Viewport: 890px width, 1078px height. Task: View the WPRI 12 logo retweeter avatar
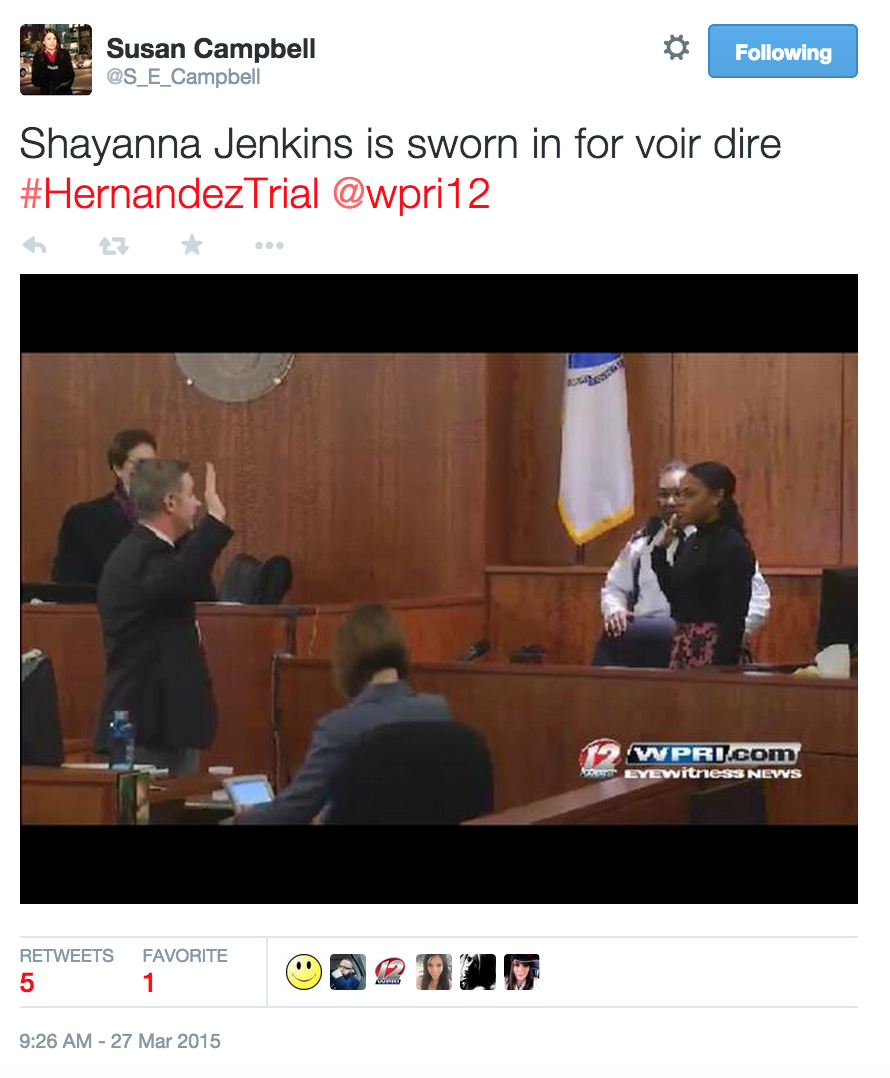point(390,972)
